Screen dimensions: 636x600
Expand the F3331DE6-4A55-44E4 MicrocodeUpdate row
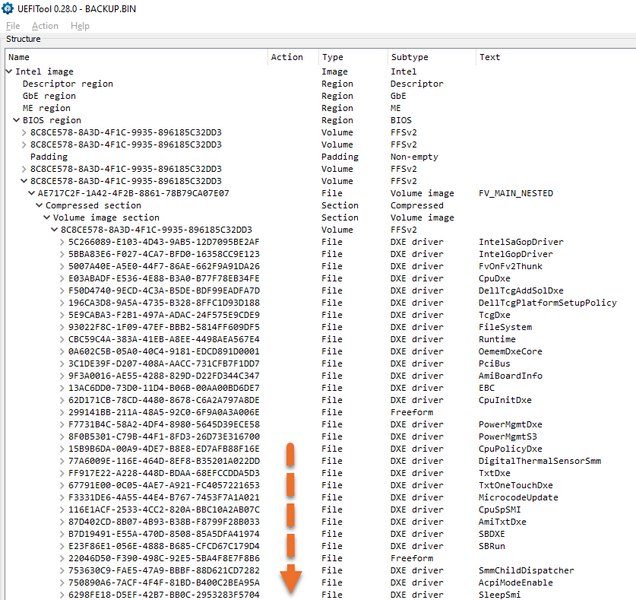[x=62, y=498]
